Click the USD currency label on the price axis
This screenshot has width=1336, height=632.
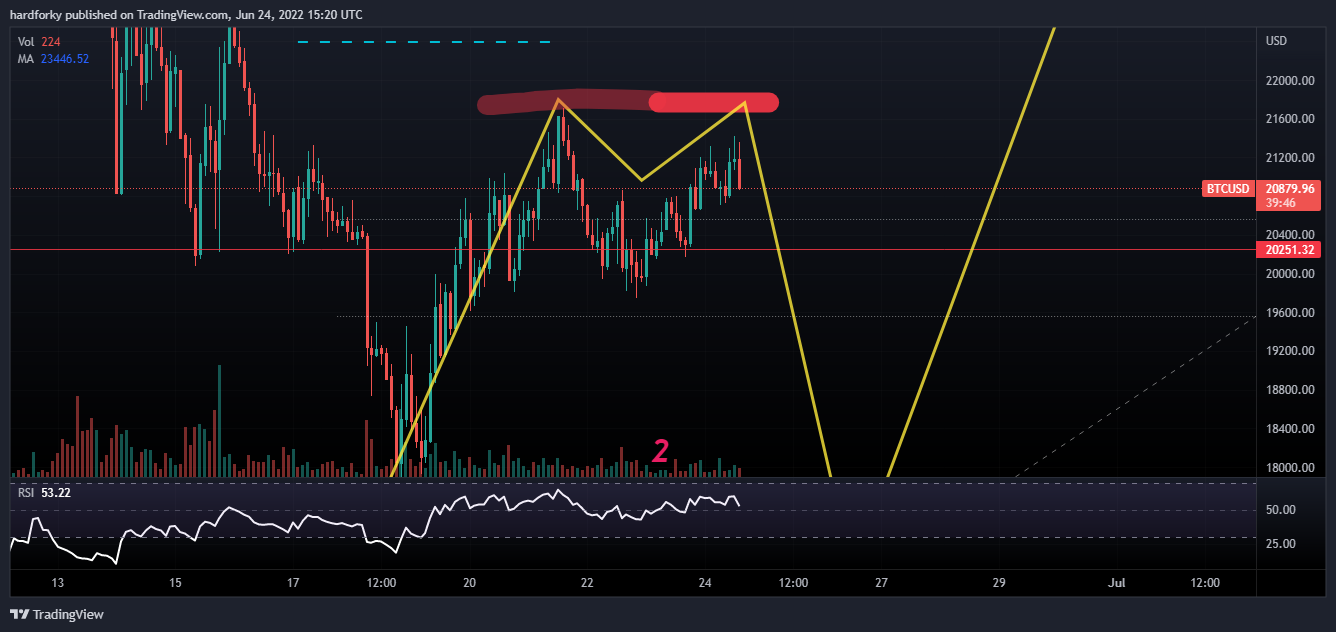[x=1276, y=41]
